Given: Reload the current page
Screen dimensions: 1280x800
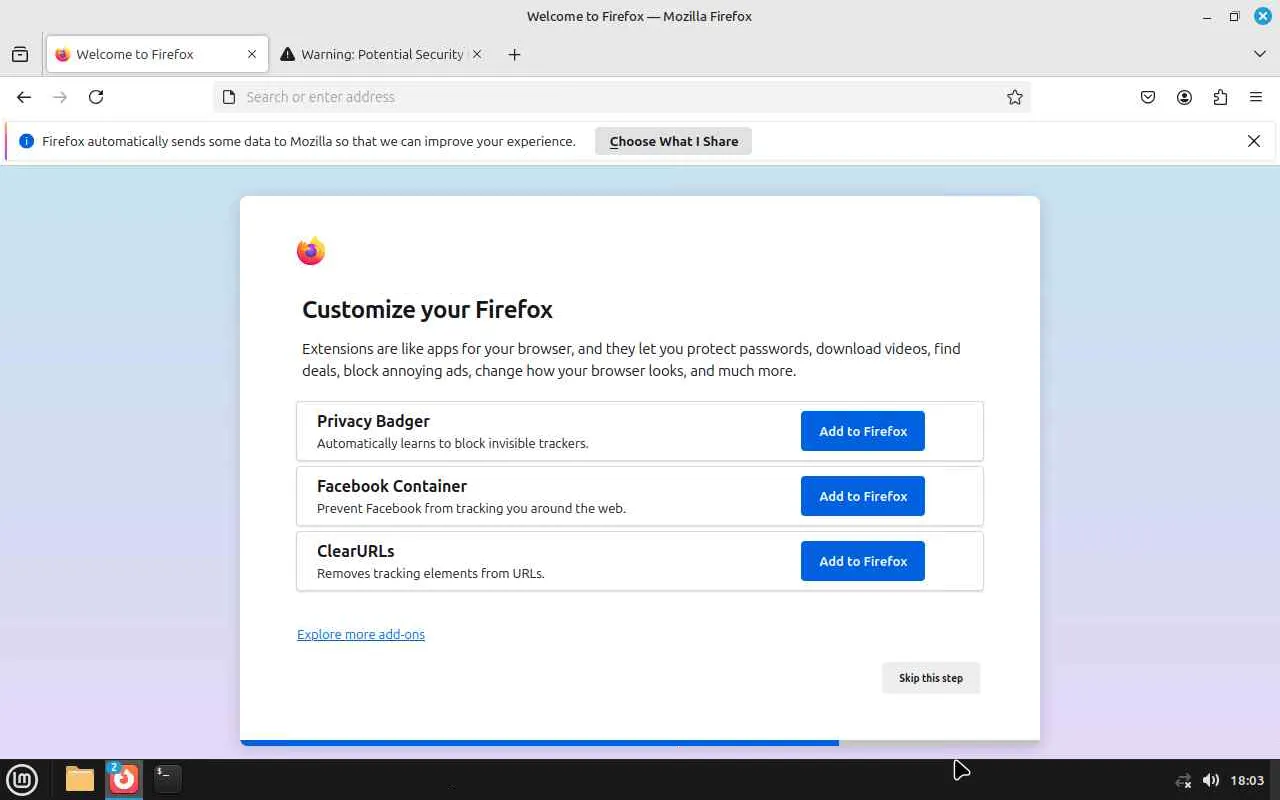Looking at the screenshot, I should click(96, 97).
